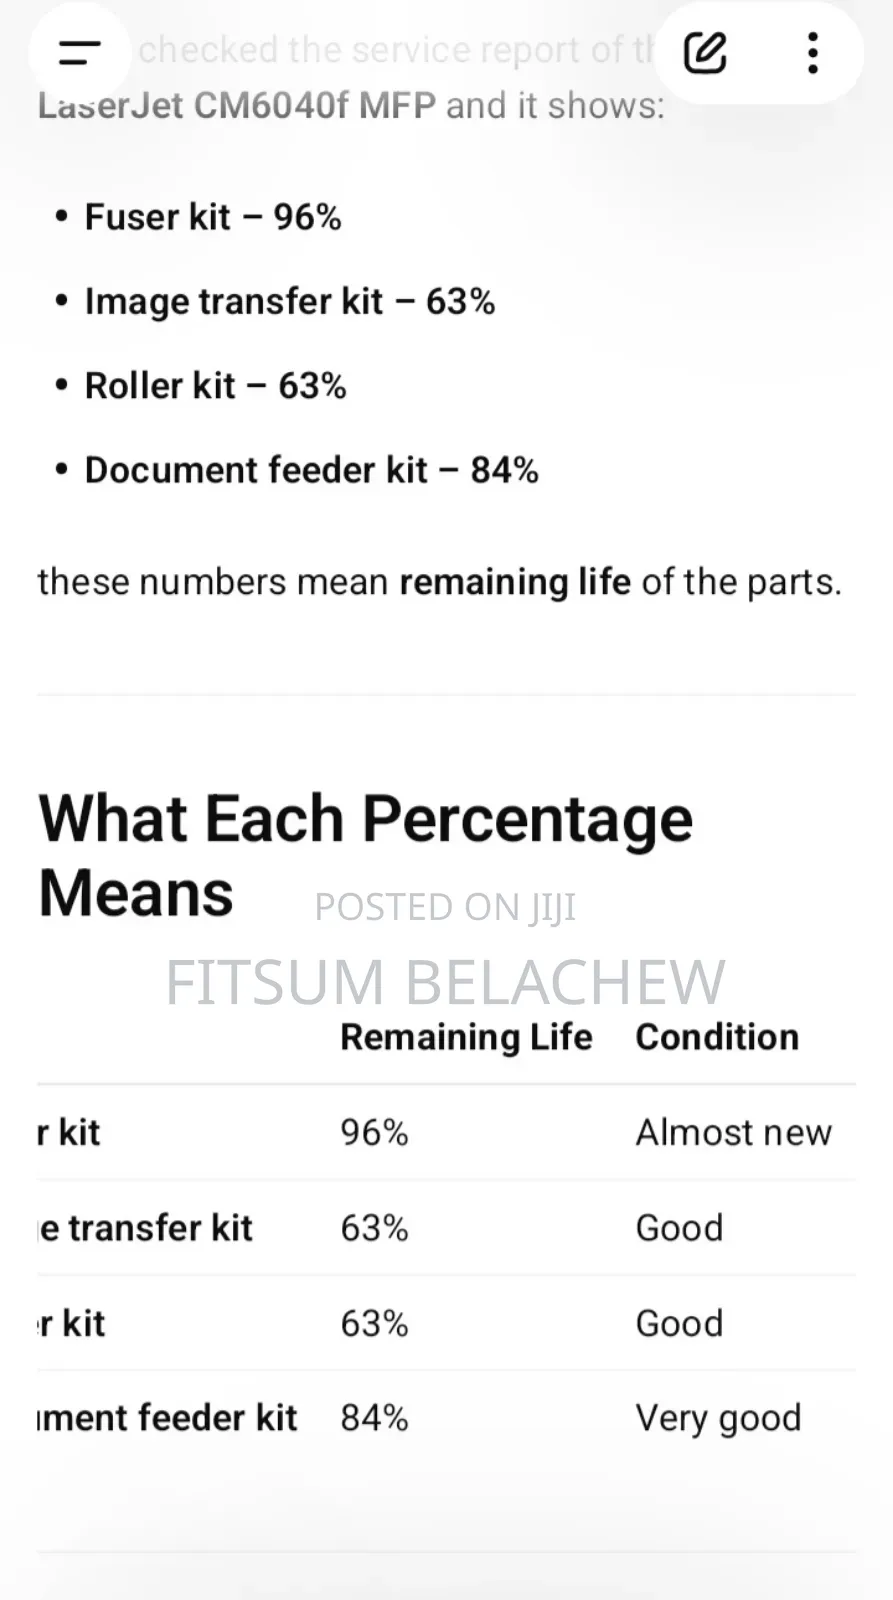893x1600 pixels.
Task: Tap the 'What Each Percentage Means' heading
Action: point(365,855)
